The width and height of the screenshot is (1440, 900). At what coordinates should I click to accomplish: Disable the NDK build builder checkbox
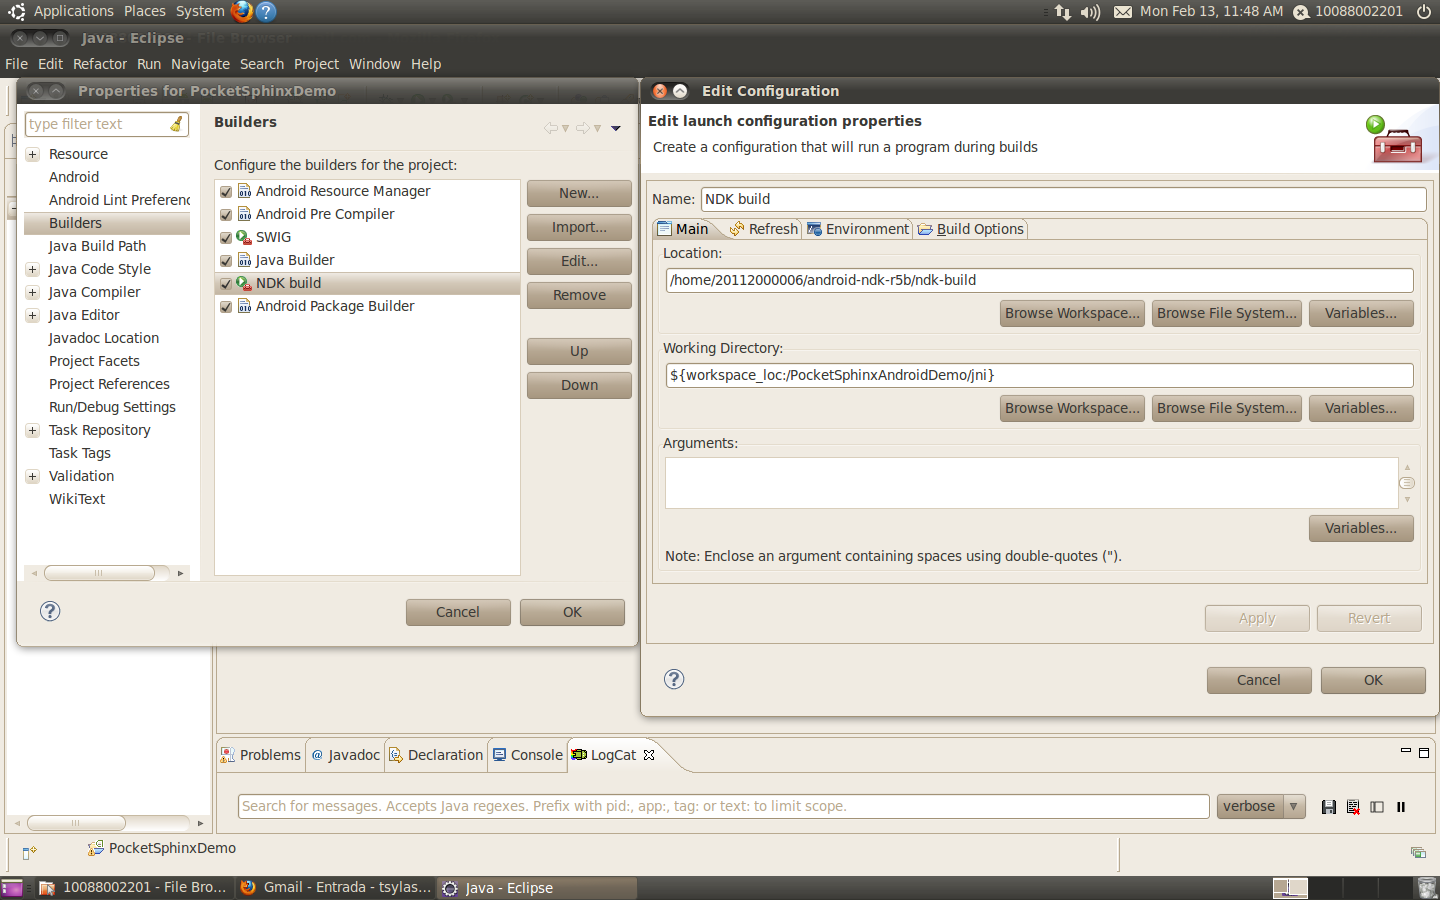pyautogui.click(x=226, y=284)
